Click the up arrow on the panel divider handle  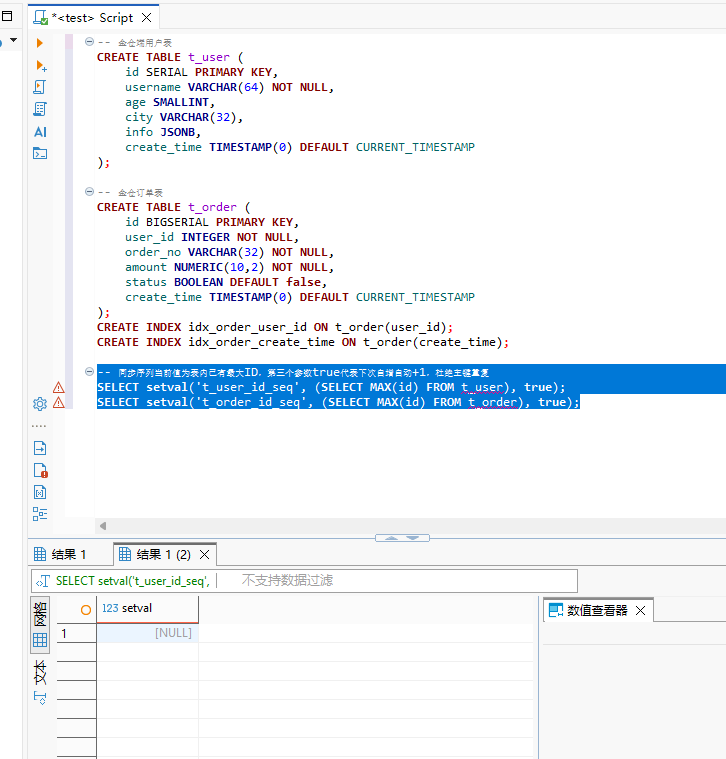coord(391,538)
